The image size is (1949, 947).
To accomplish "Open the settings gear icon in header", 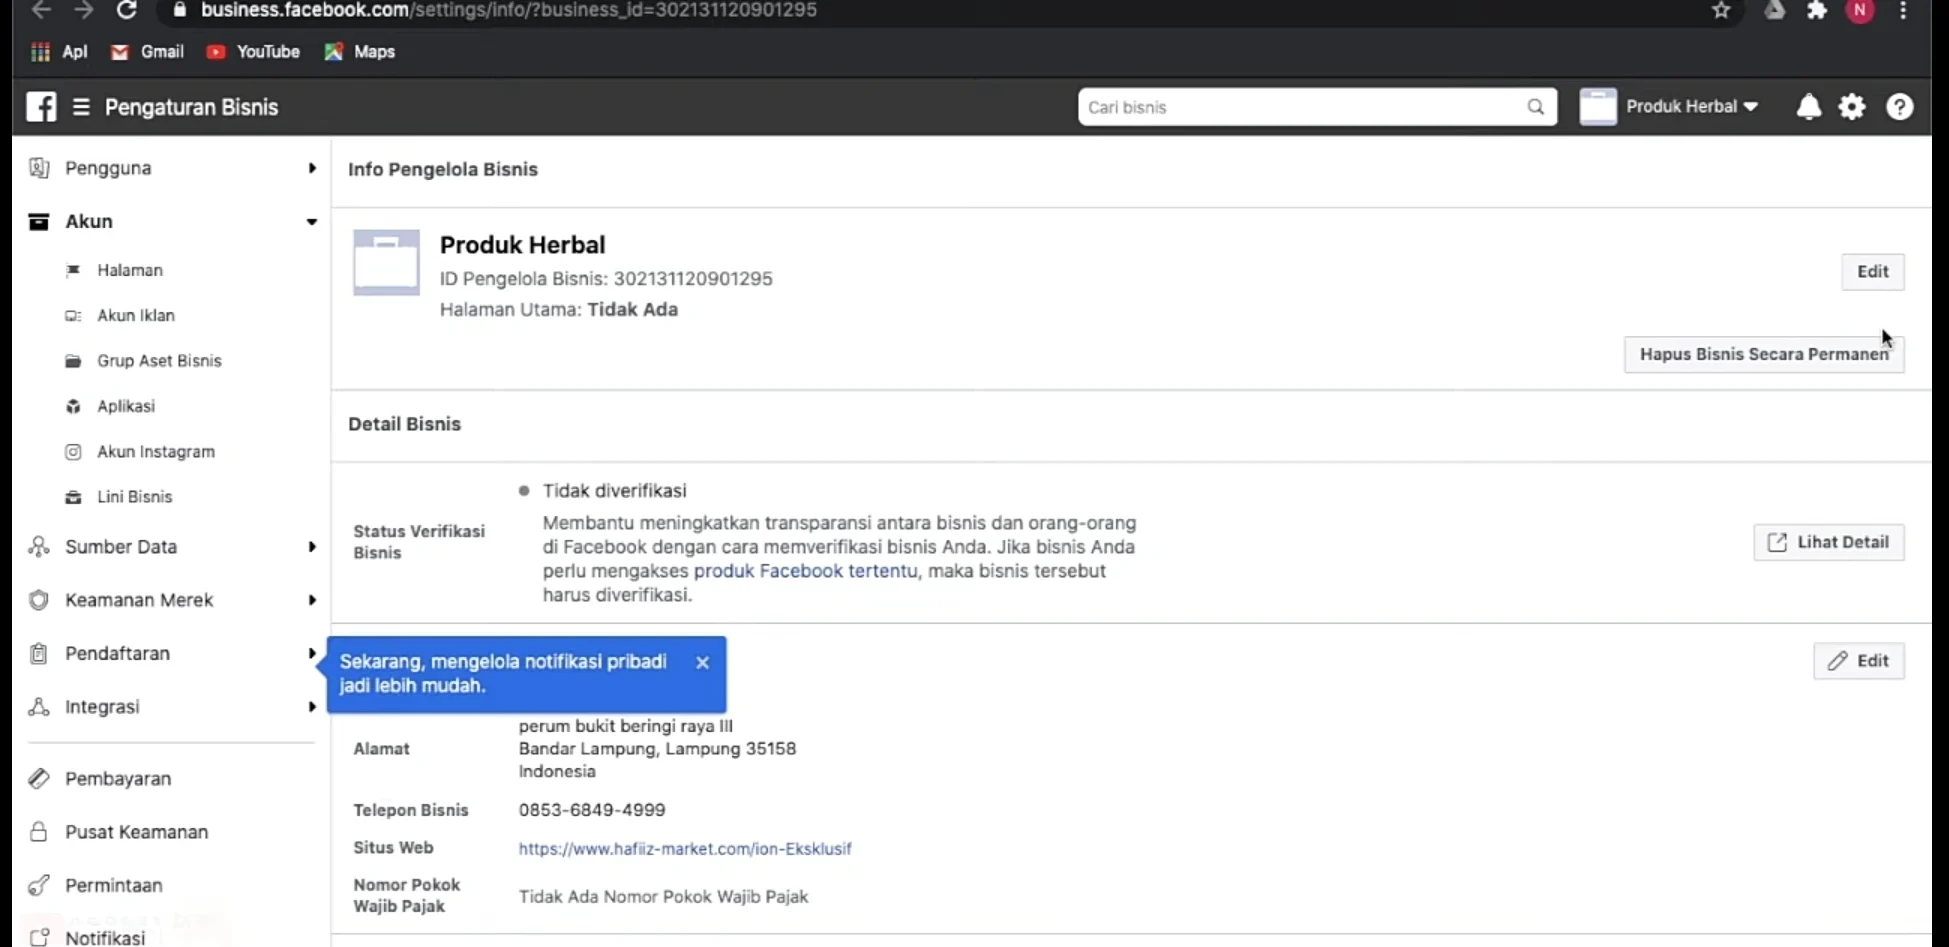I will click(1852, 107).
